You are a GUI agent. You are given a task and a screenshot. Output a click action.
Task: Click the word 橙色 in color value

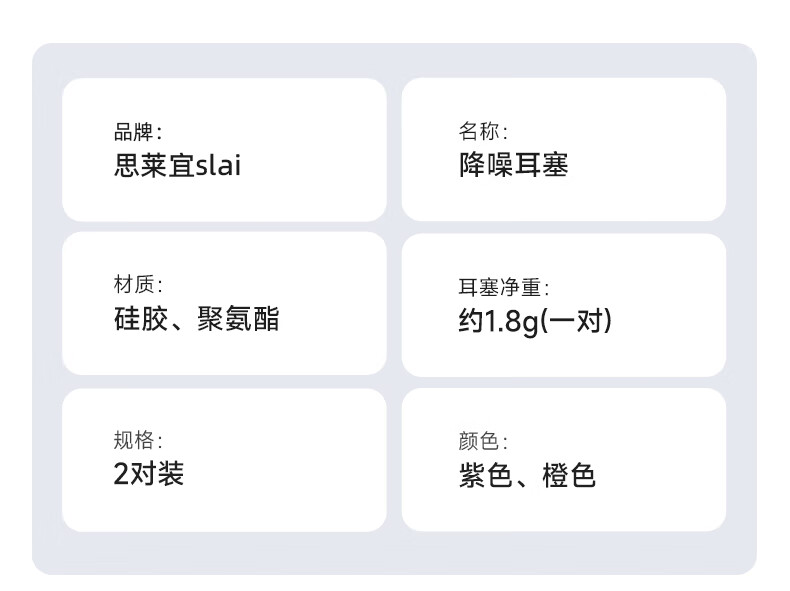[569, 475]
